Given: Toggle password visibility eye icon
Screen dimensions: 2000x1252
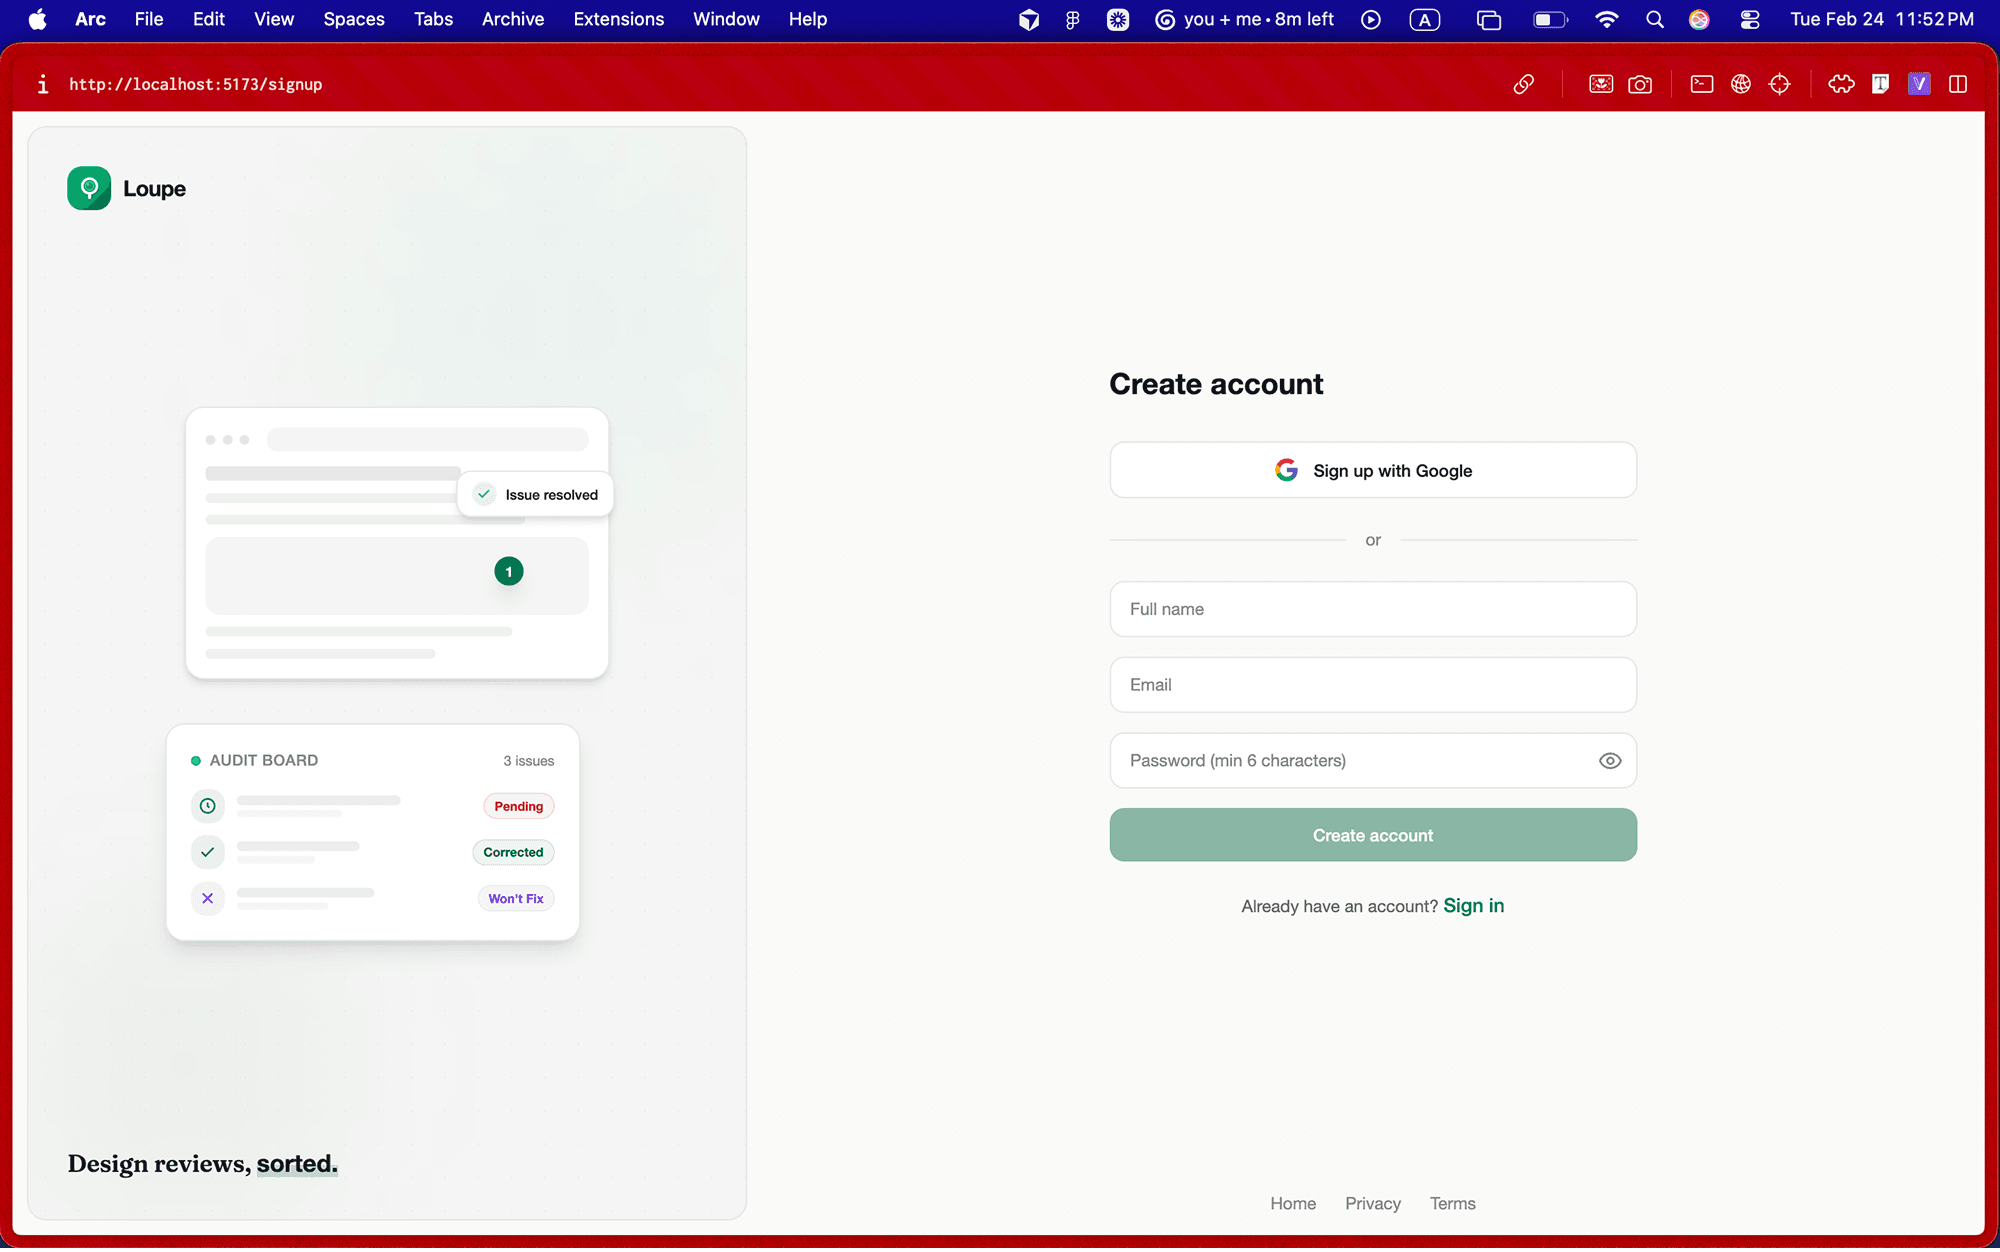Looking at the screenshot, I should (x=1609, y=761).
